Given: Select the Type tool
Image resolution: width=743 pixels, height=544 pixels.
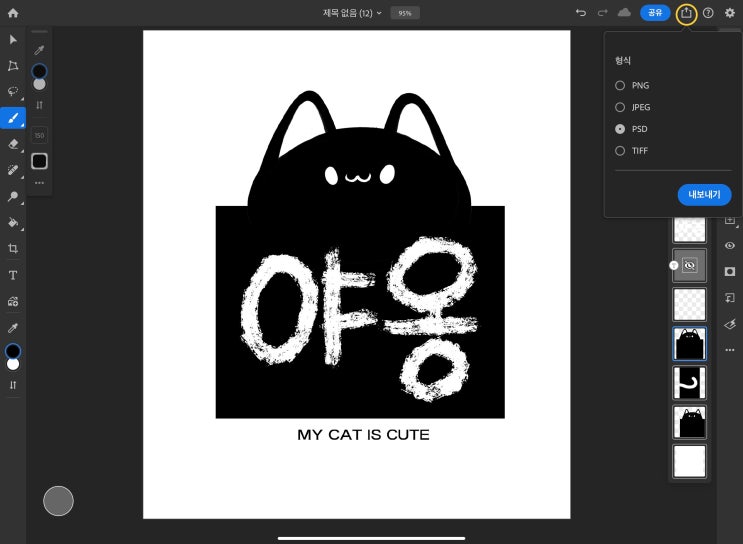Looking at the screenshot, I should point(13,275).
